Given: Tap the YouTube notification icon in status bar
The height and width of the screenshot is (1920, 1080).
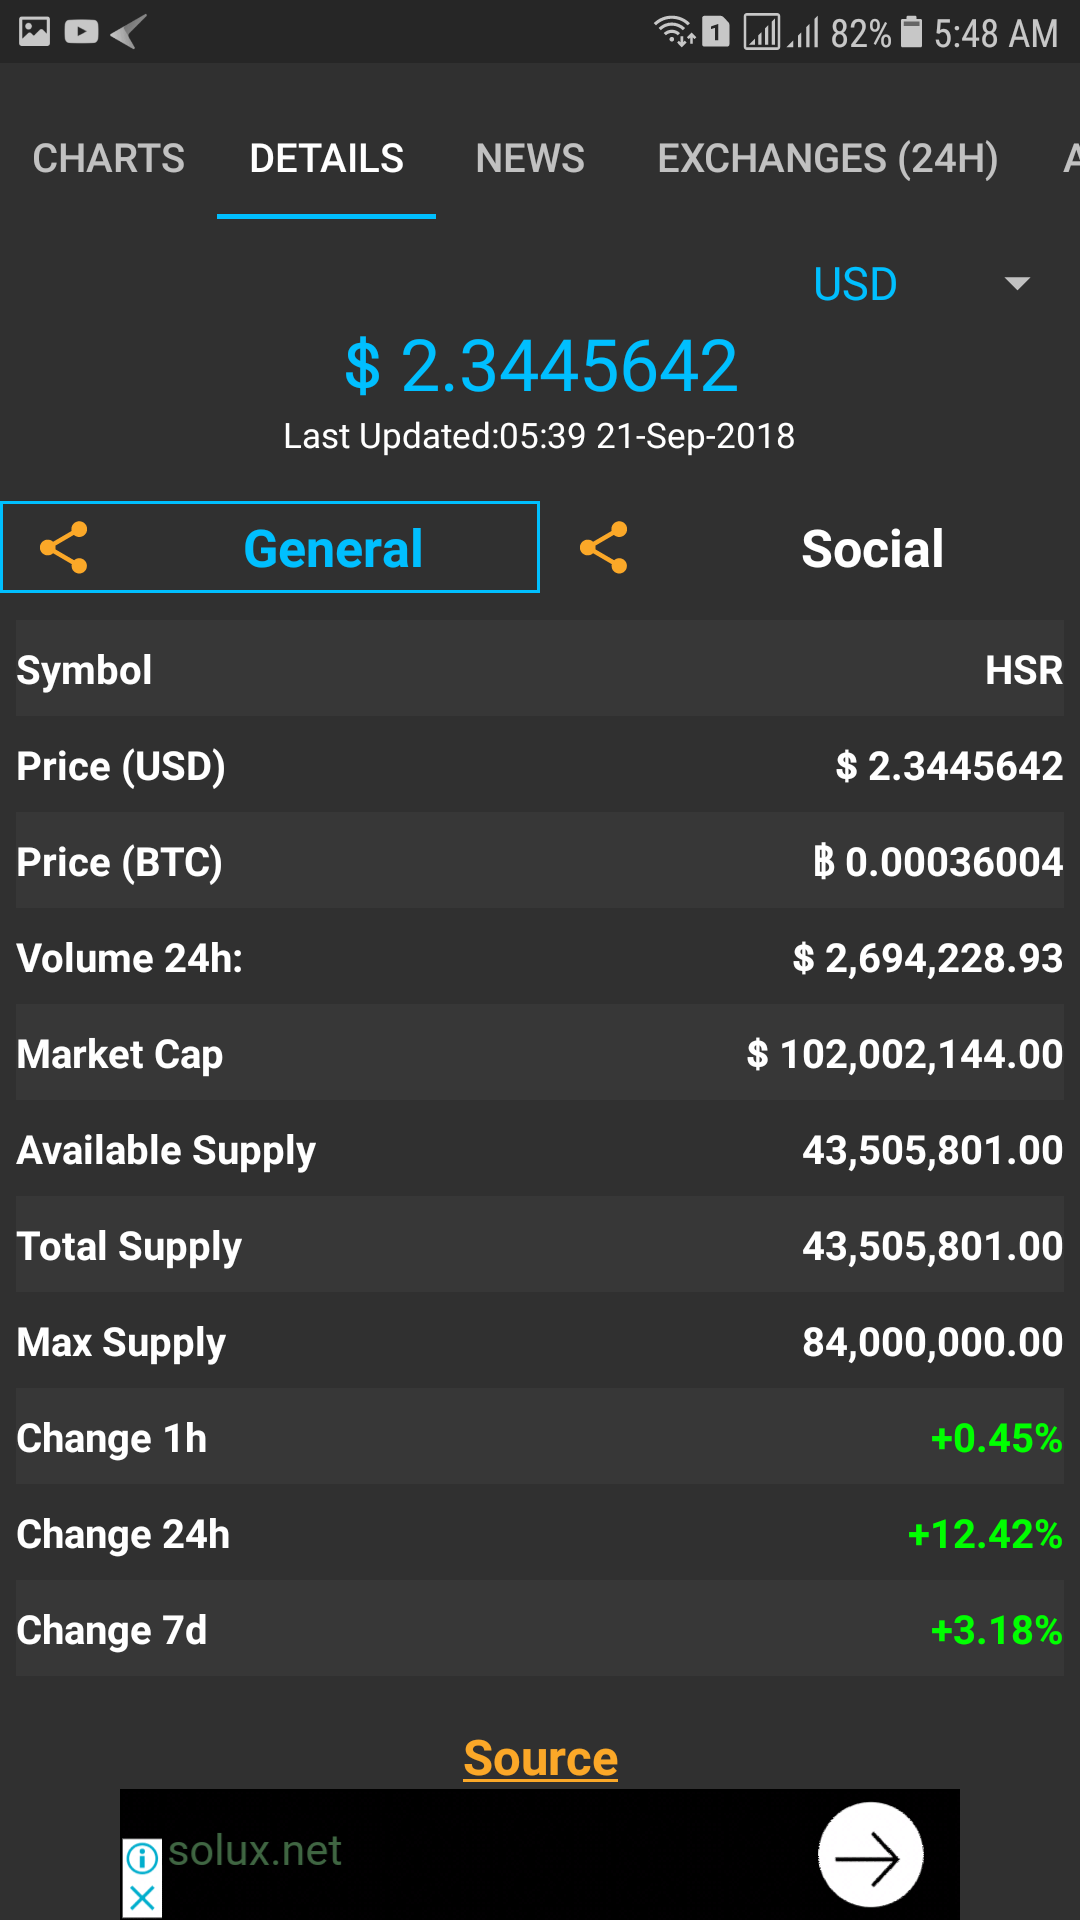Looking at the screenshot, I should [81, 32].
